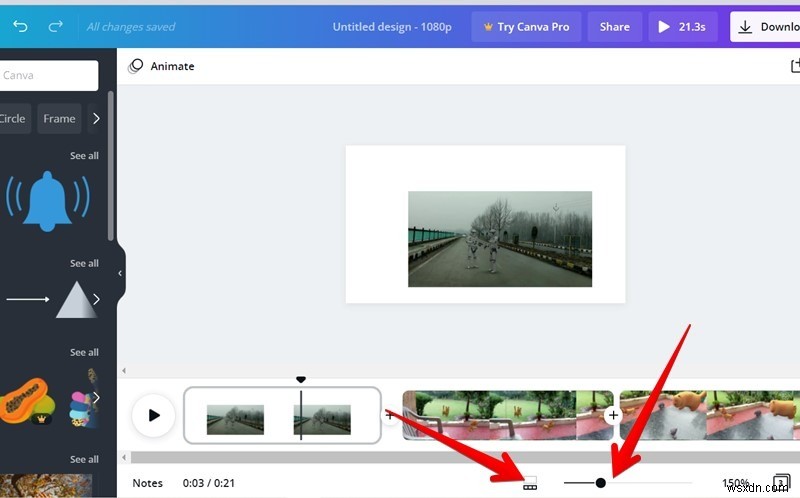800x498 pixels.
Task: See all graphics above papaya sticker
Action: (x=84, y=352)
